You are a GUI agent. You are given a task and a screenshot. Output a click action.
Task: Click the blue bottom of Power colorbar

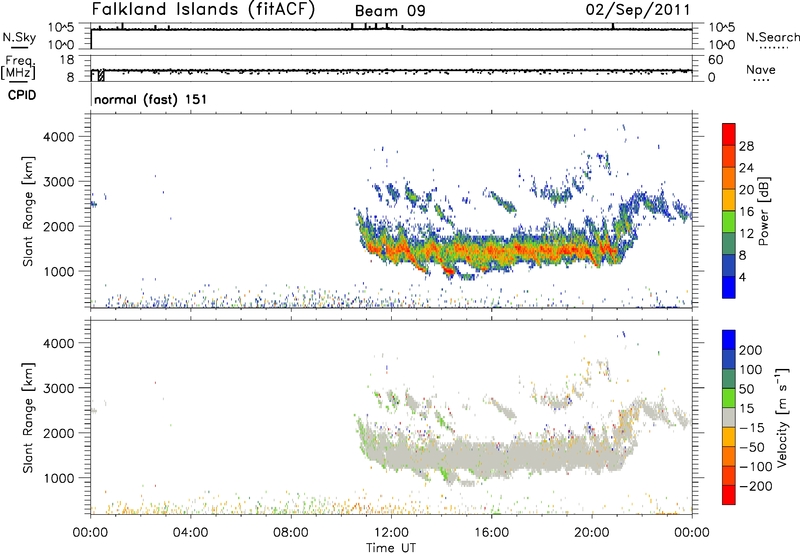[x=729, y=287]
